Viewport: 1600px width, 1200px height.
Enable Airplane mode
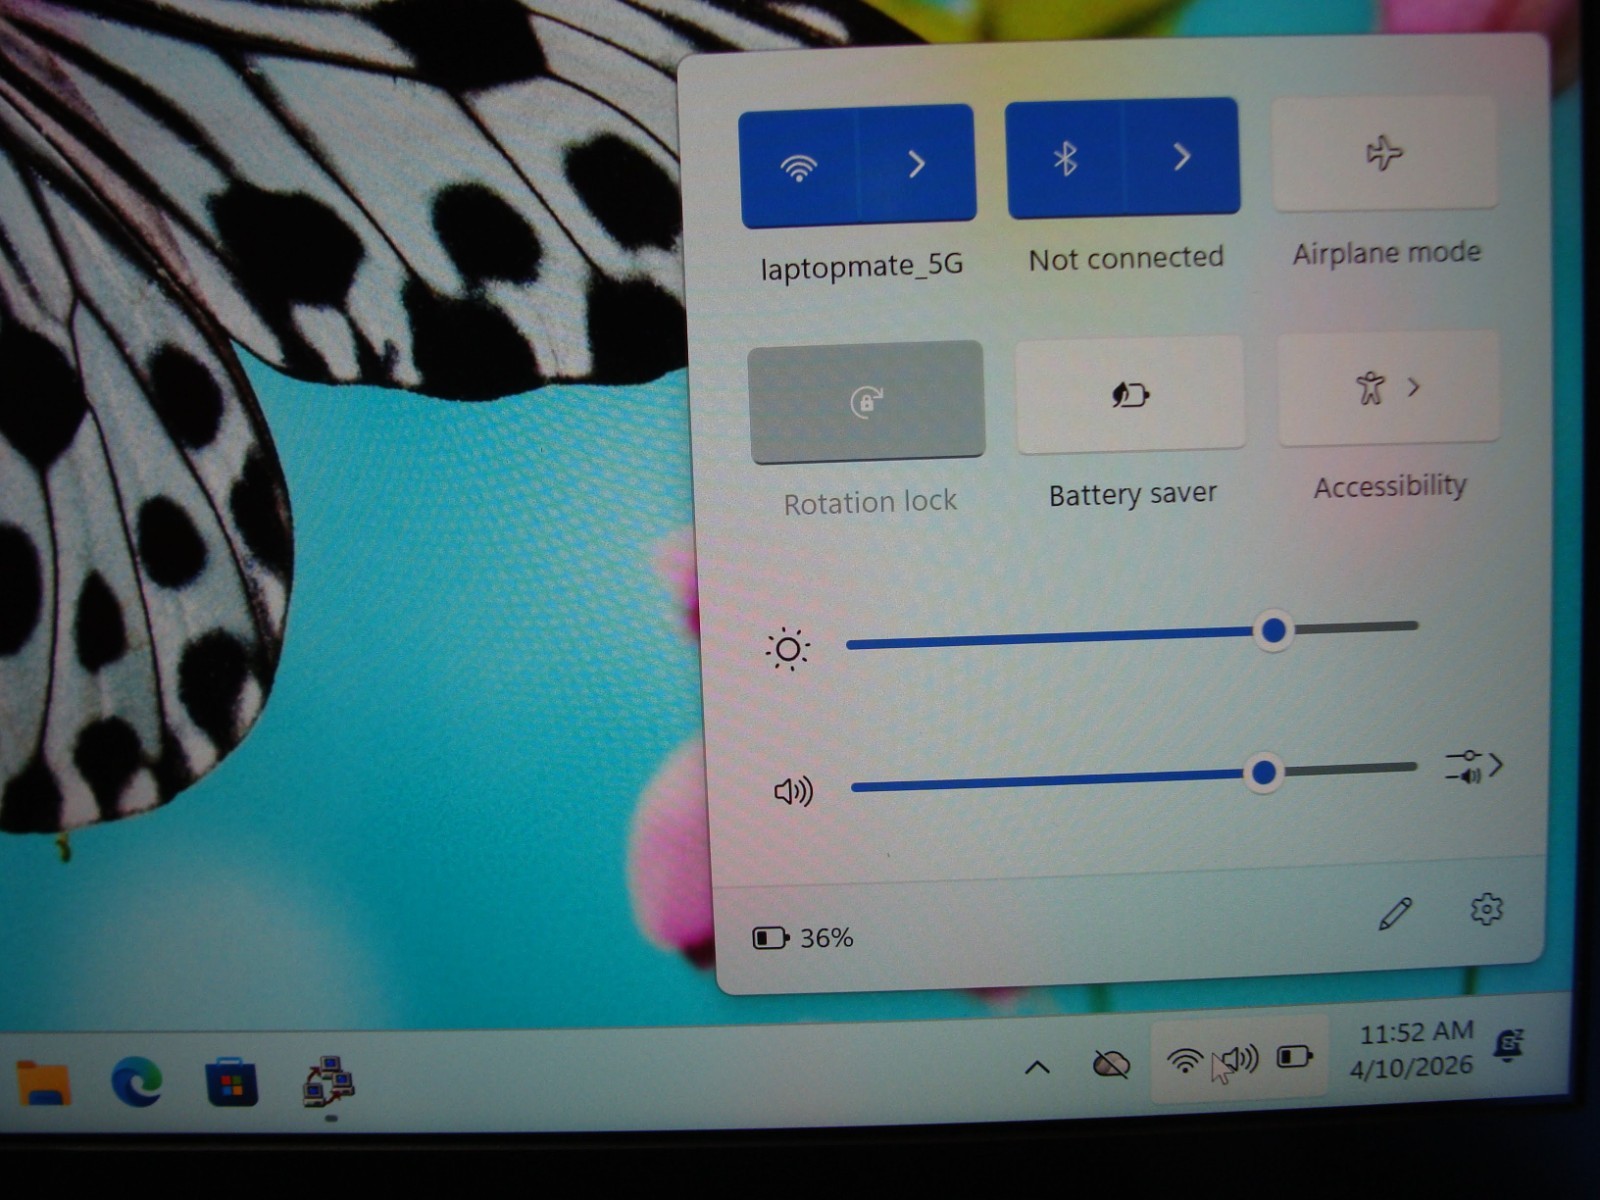coord(1384,153)
